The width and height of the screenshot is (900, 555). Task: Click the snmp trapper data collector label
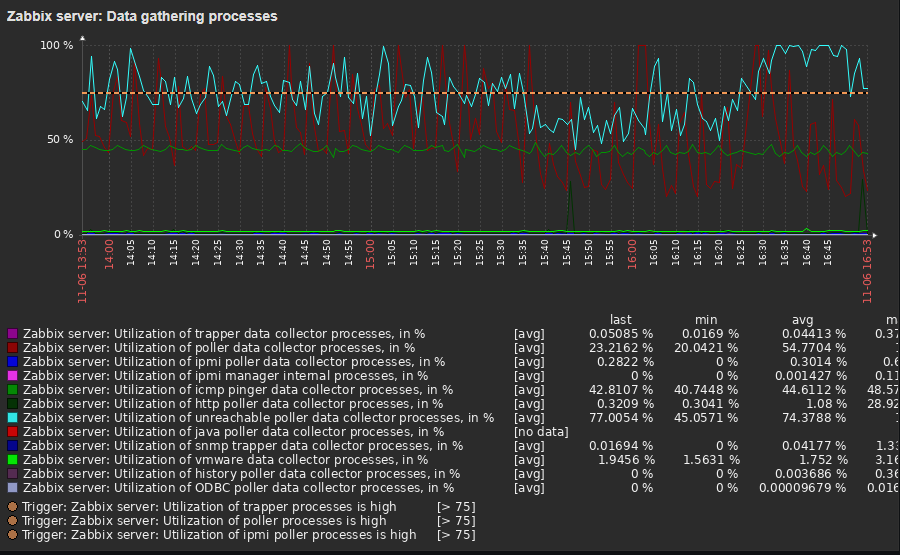click(x=243, y=446)
